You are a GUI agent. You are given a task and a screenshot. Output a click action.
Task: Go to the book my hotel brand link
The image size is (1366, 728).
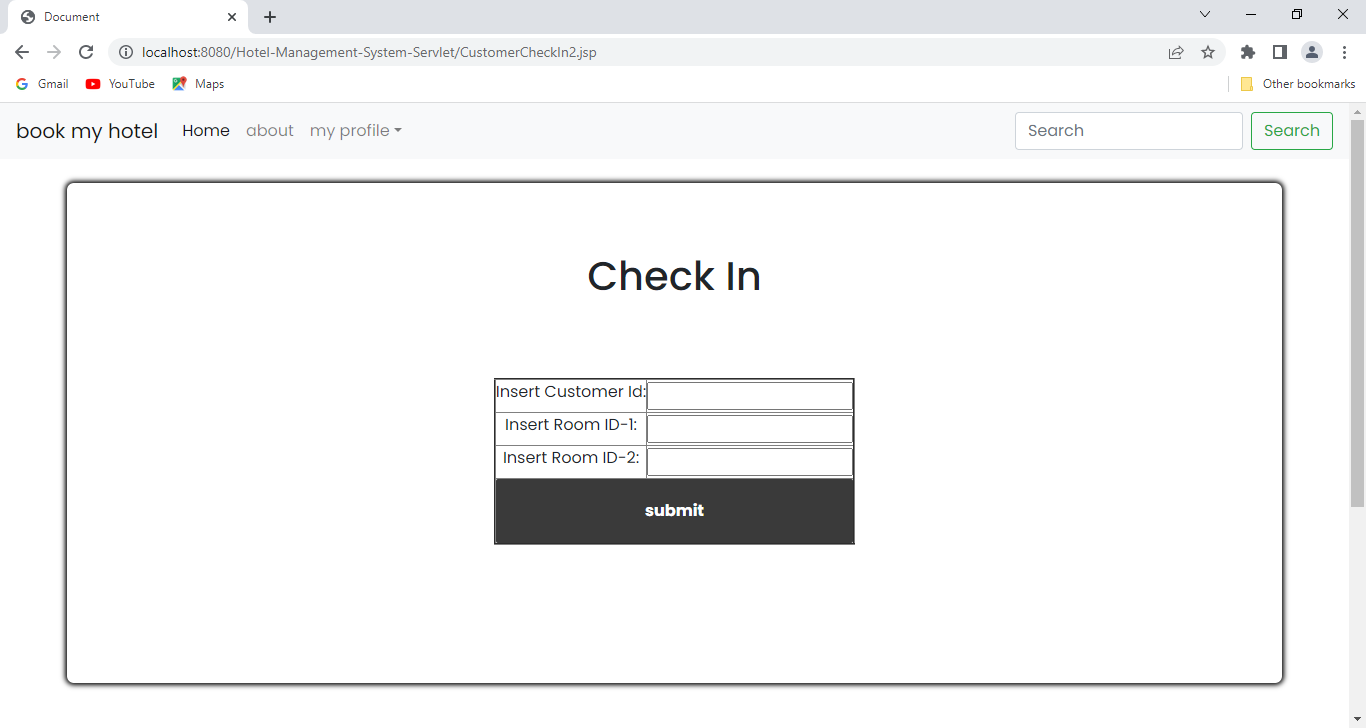[x=87, y=131]
